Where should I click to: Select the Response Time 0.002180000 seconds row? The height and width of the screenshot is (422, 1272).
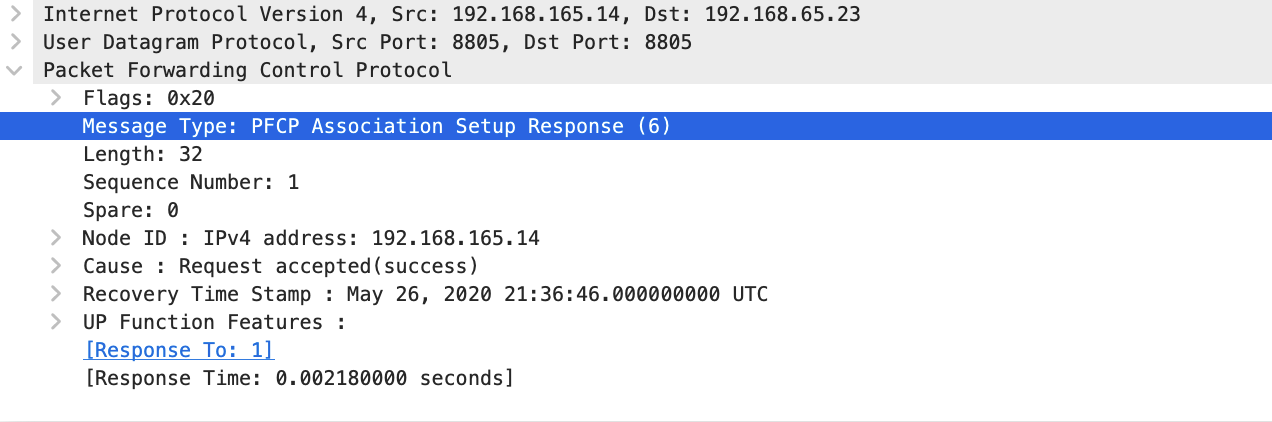[298, 378]
